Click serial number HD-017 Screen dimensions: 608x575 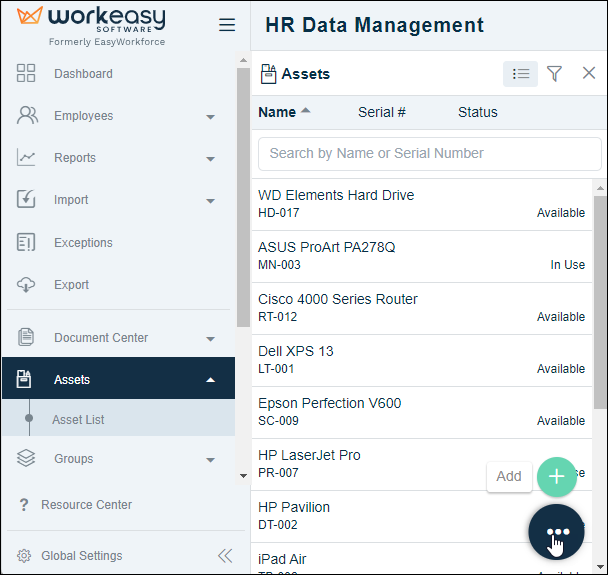click(x=278, y=213)
